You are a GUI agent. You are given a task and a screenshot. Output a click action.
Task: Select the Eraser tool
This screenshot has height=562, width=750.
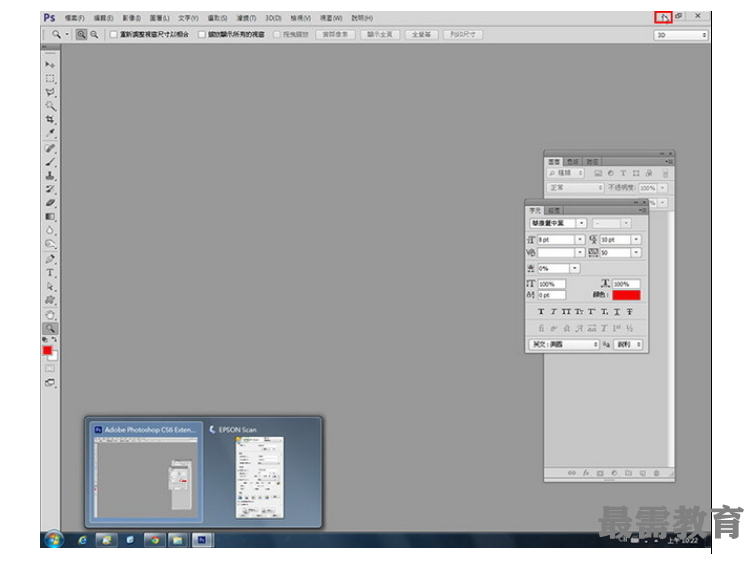(50, 203)
